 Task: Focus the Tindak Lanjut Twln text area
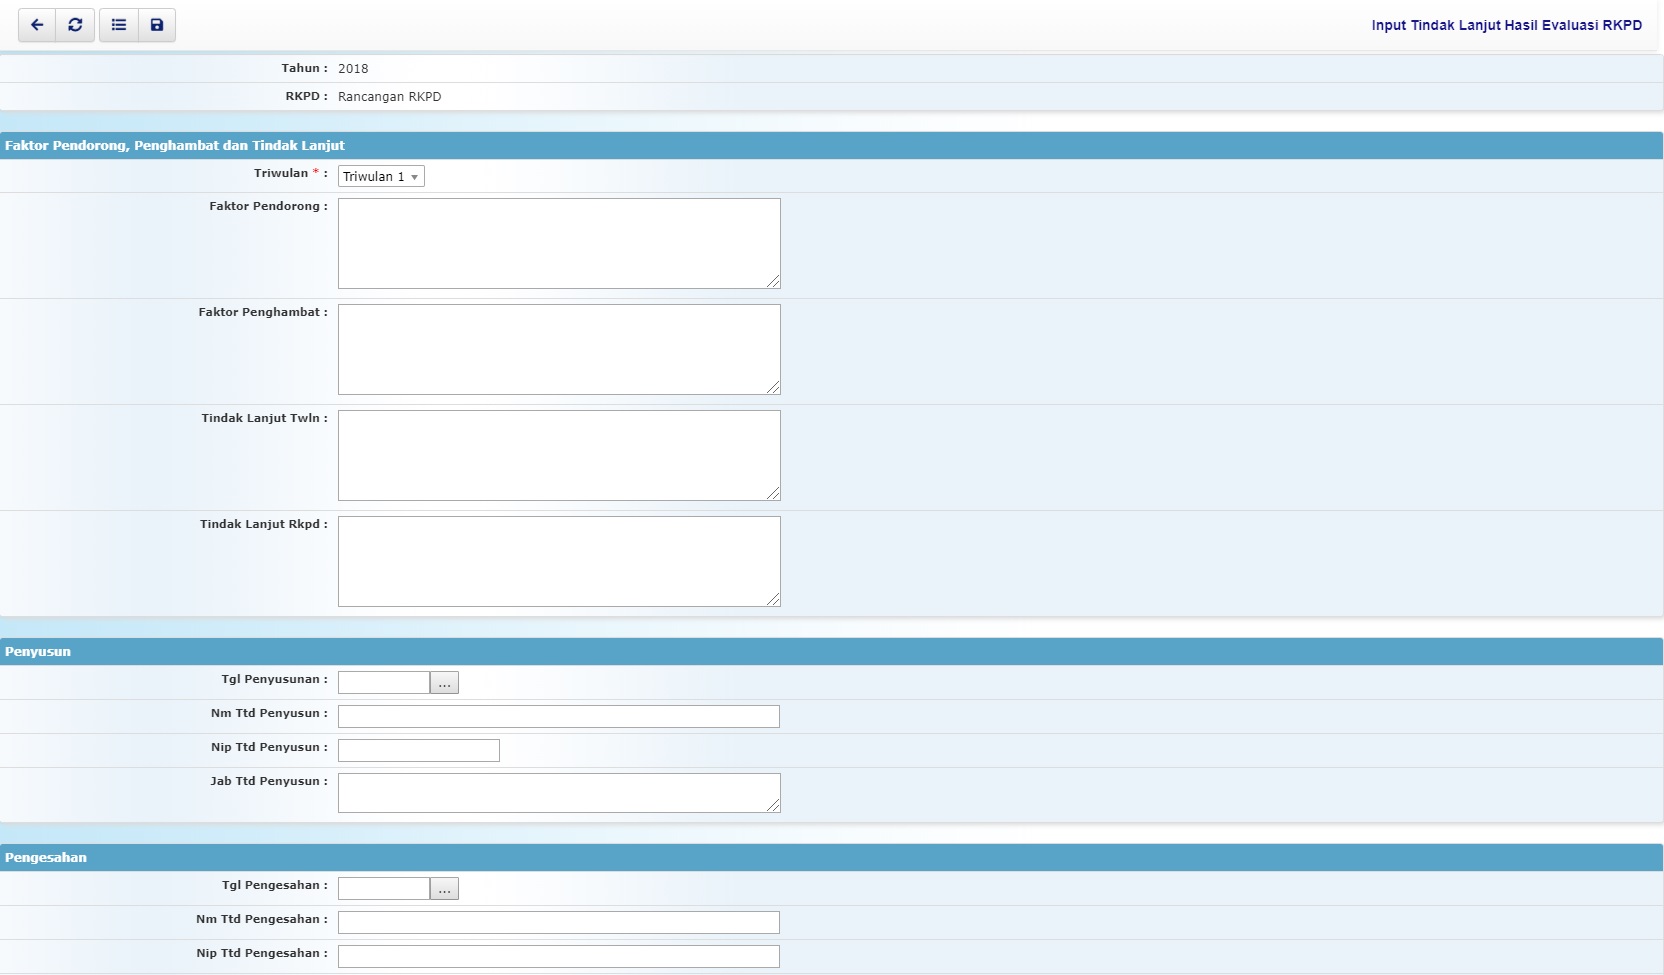coord(558,455)
